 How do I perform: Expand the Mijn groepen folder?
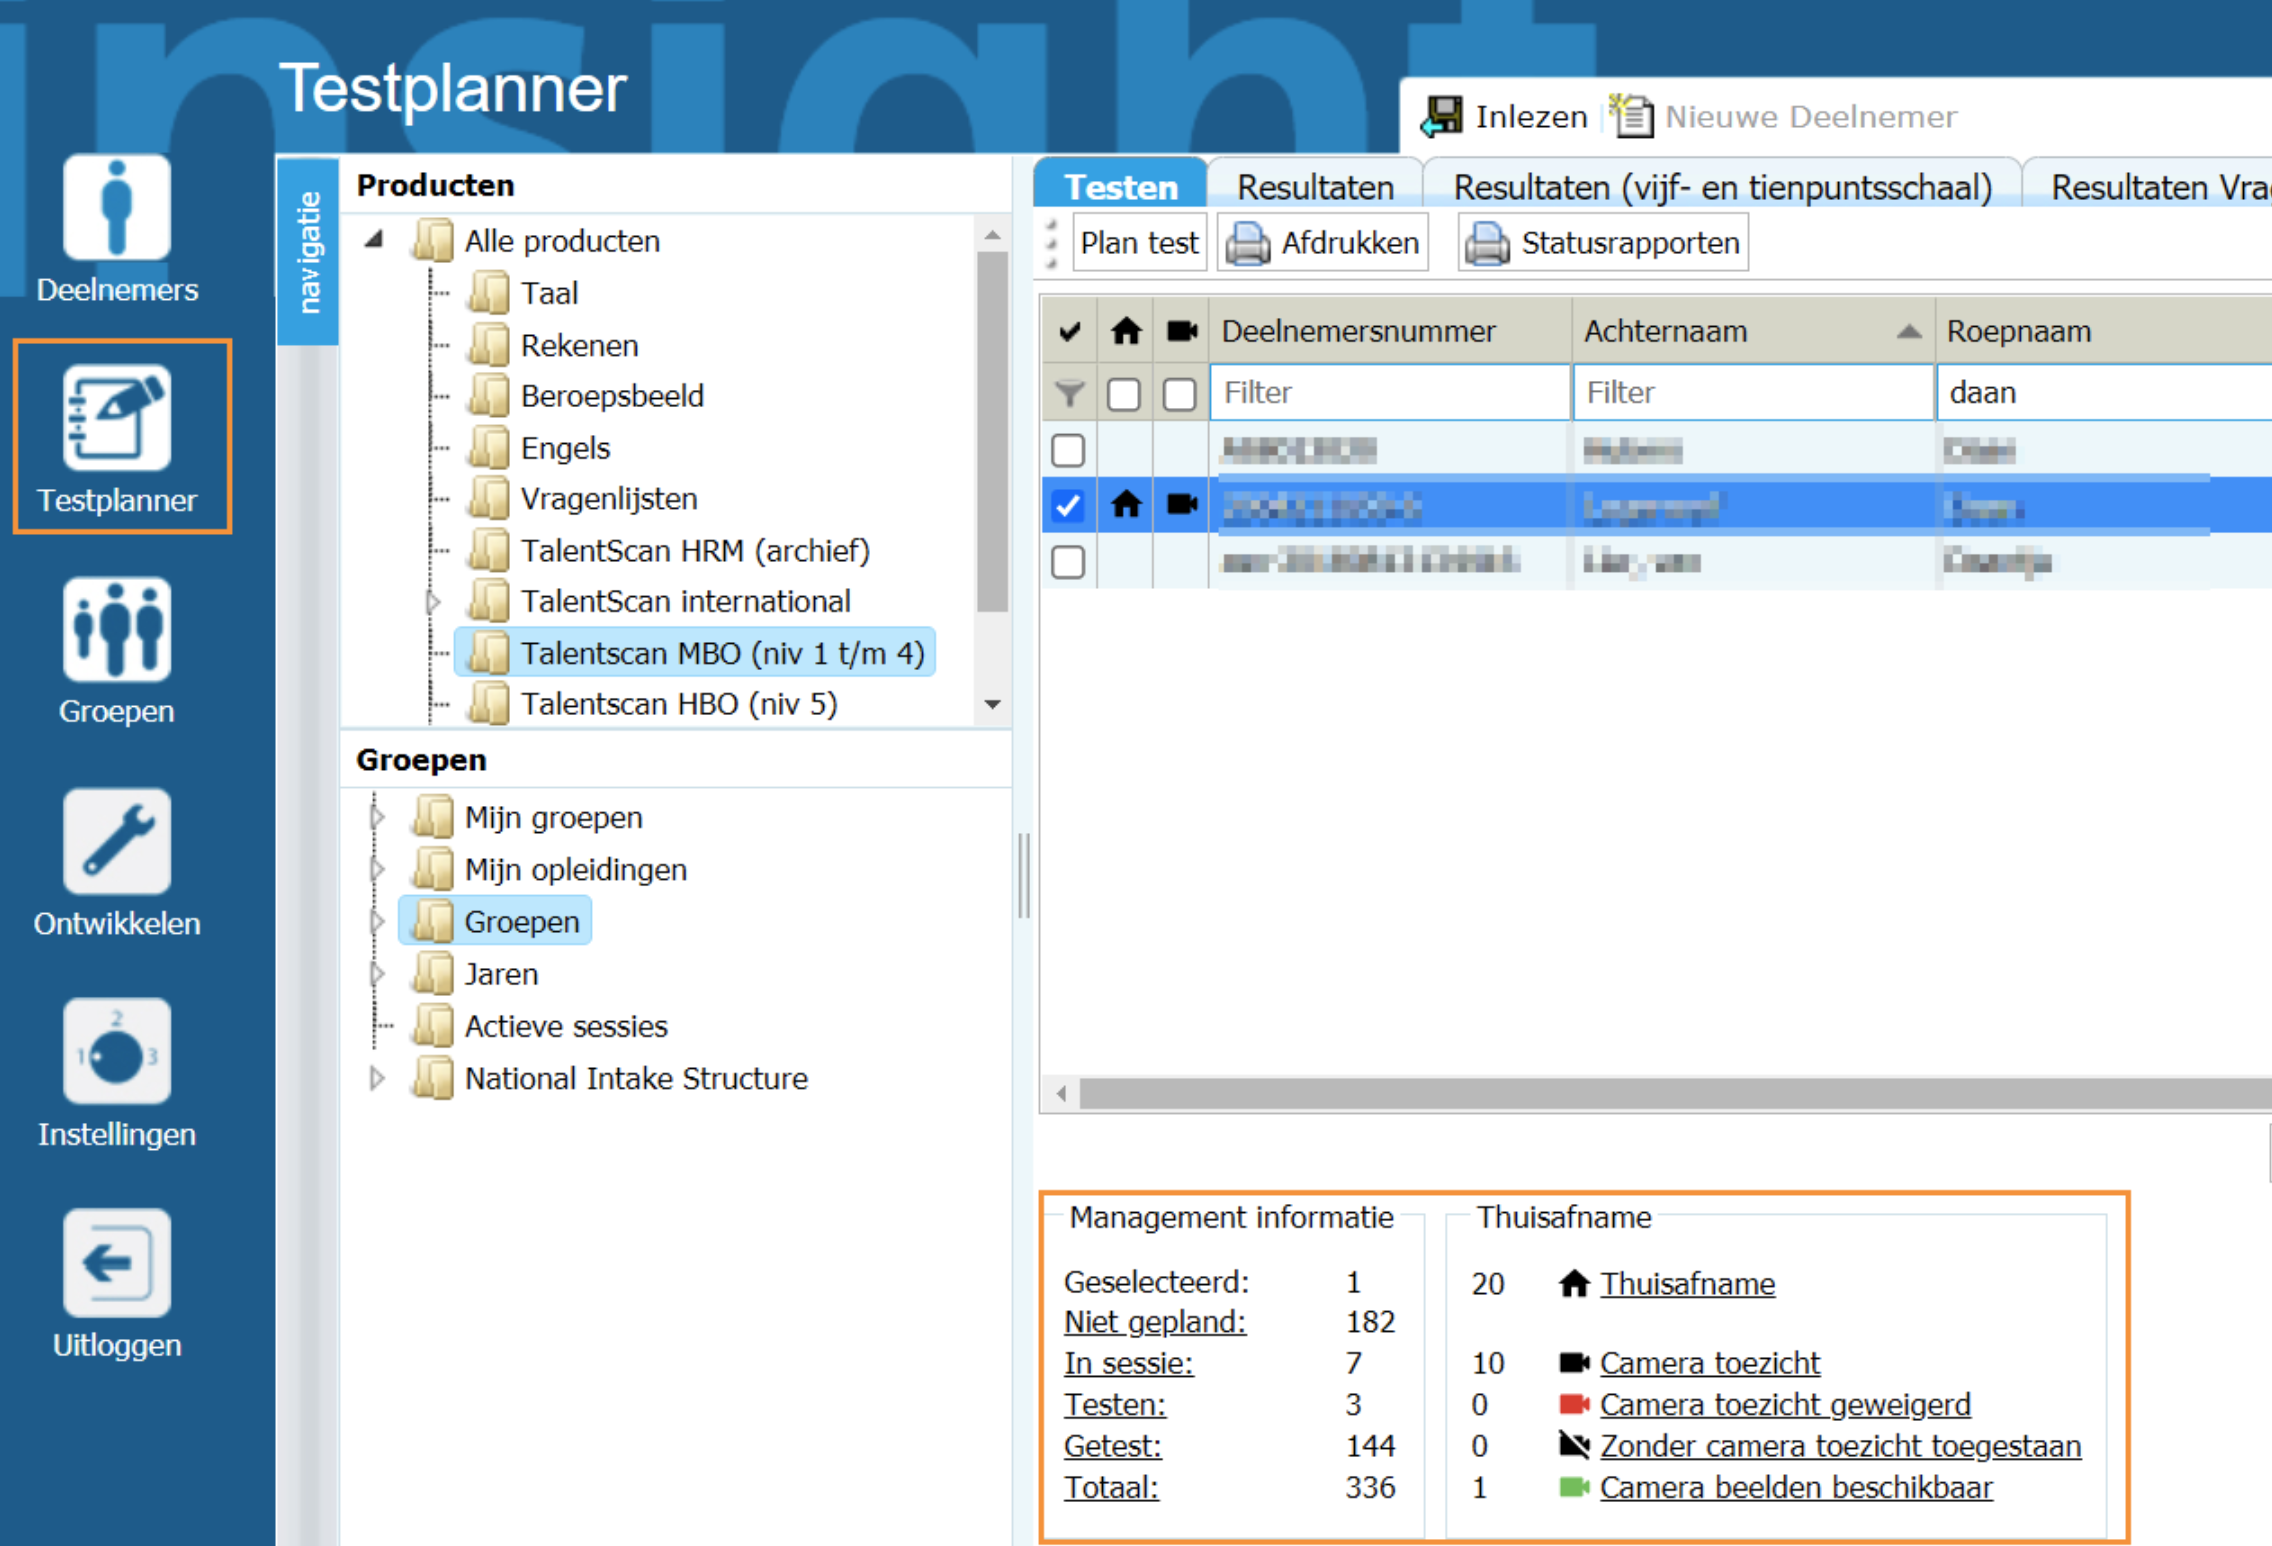pyautogui.click(x=377, y=817)
